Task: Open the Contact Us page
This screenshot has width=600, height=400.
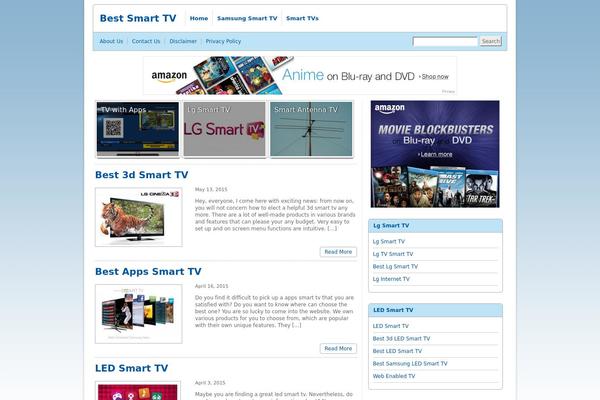Action: 146,41
